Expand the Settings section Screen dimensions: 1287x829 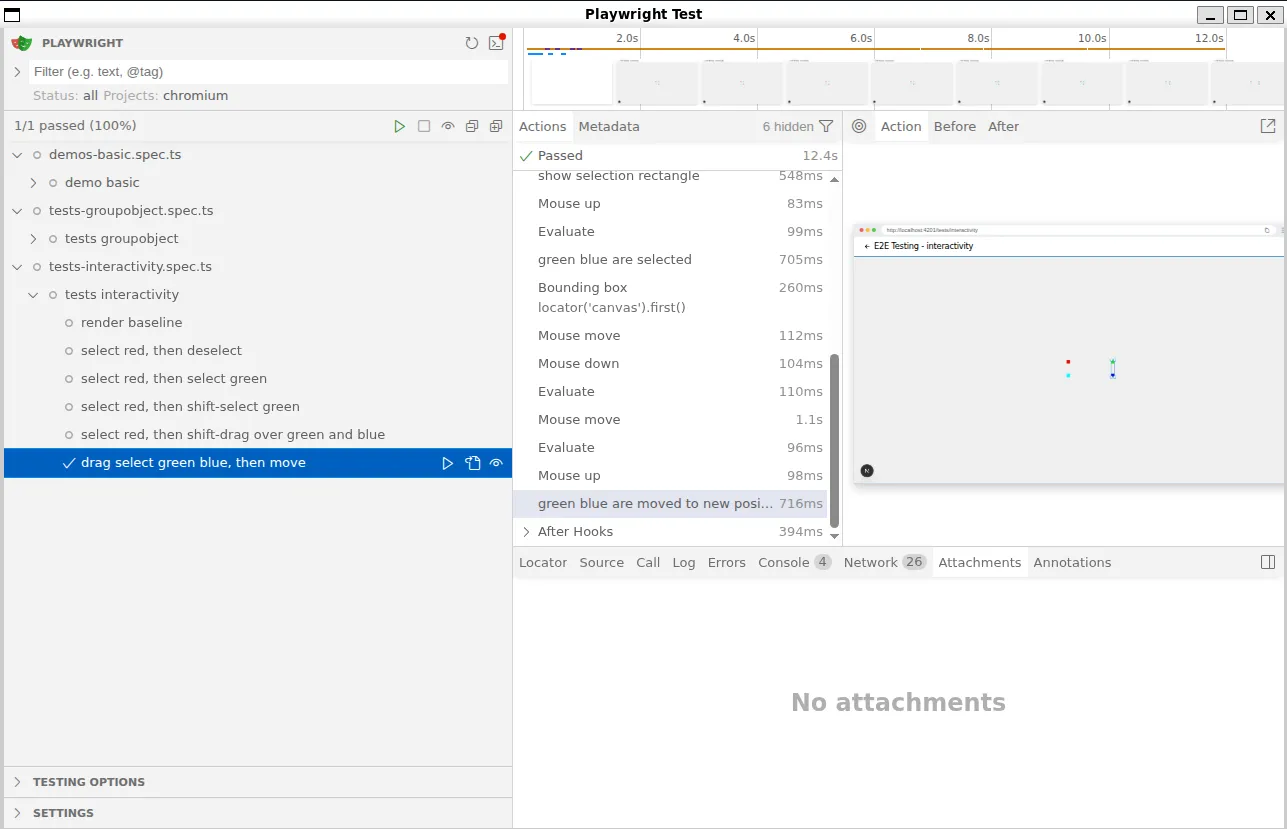point(63,813)
